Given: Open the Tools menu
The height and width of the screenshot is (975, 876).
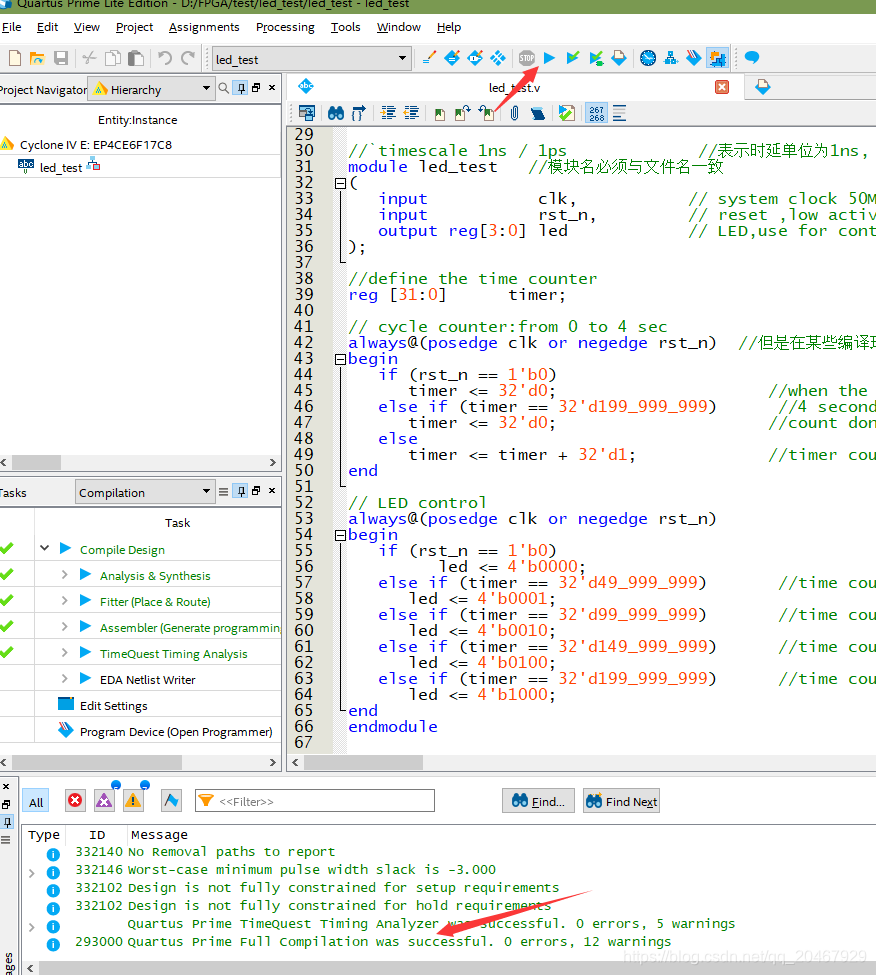Looking at the screenshot, I should click(x=346, y=27).
